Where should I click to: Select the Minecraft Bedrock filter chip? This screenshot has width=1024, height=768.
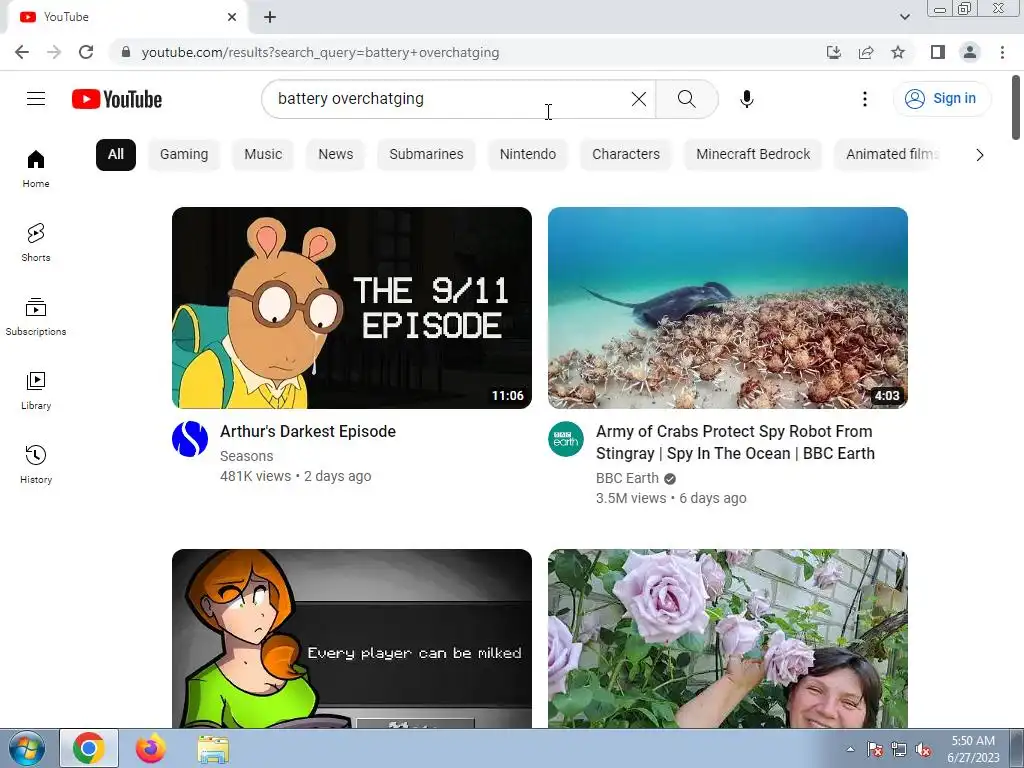[753, 155]
